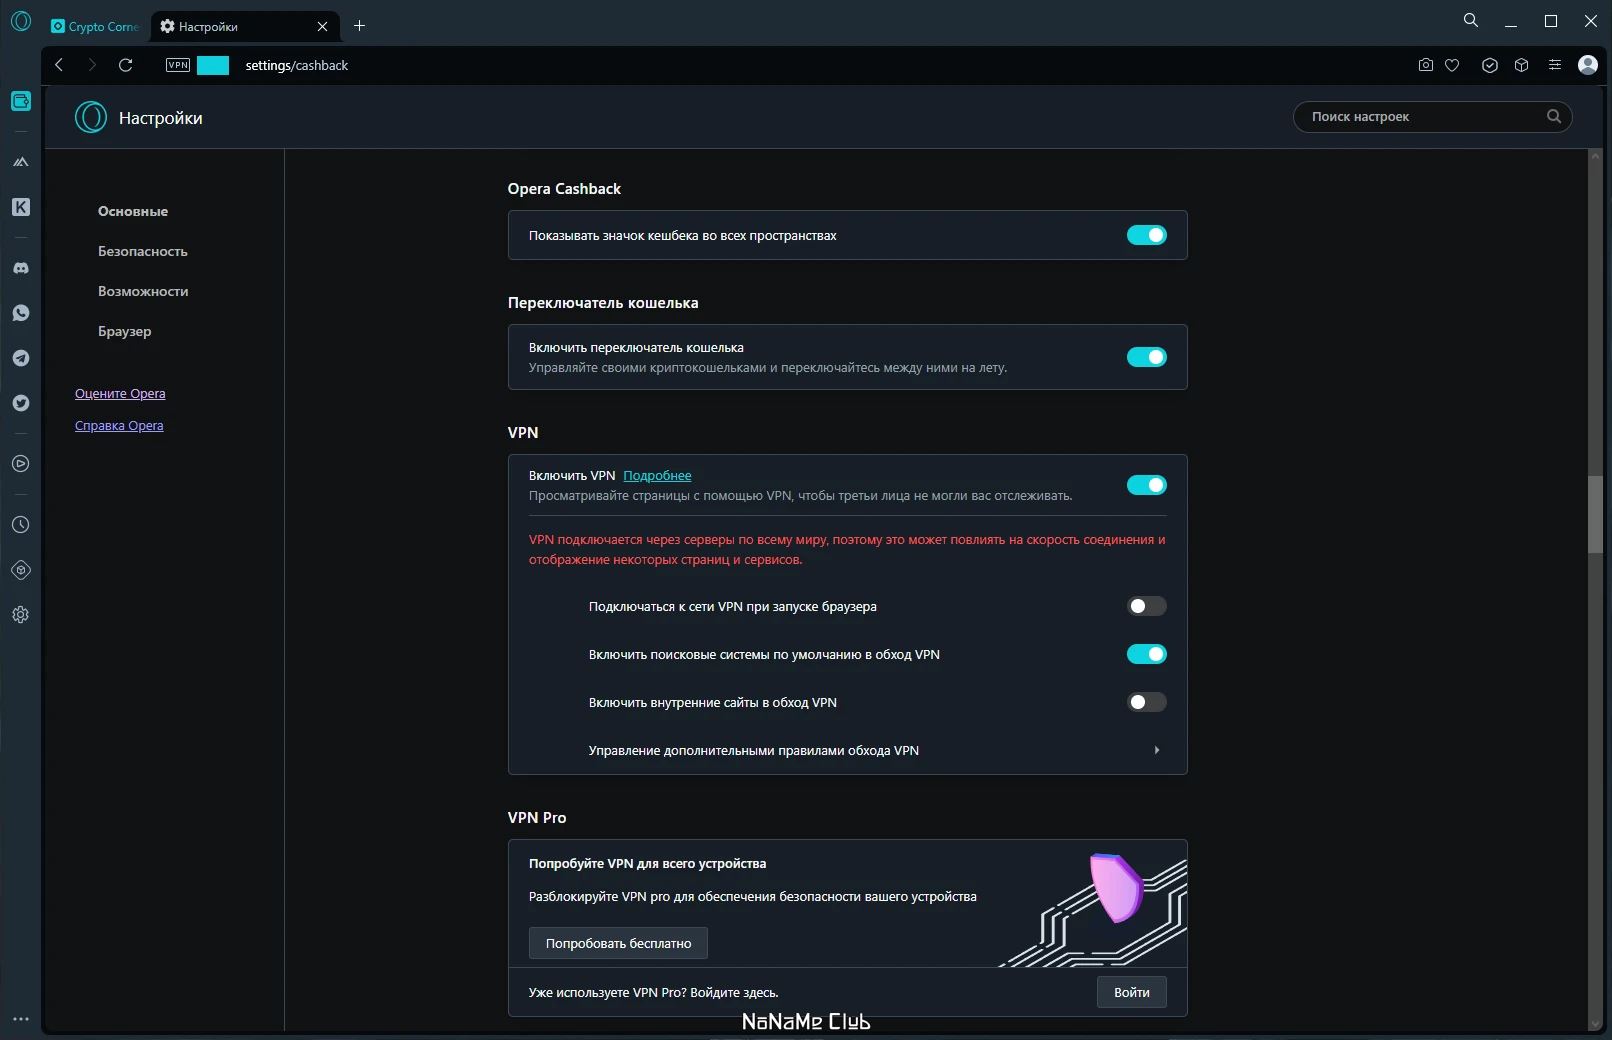Open the hexagon checkmark toolbar icon
This screenshot has width=1612, height=1040.
(1490, 65)
